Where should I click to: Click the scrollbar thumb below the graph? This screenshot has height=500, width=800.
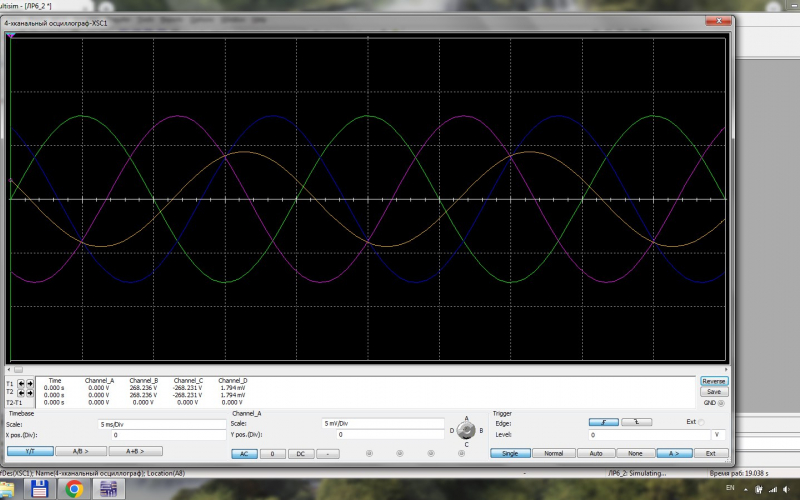(x=18, y=369)
